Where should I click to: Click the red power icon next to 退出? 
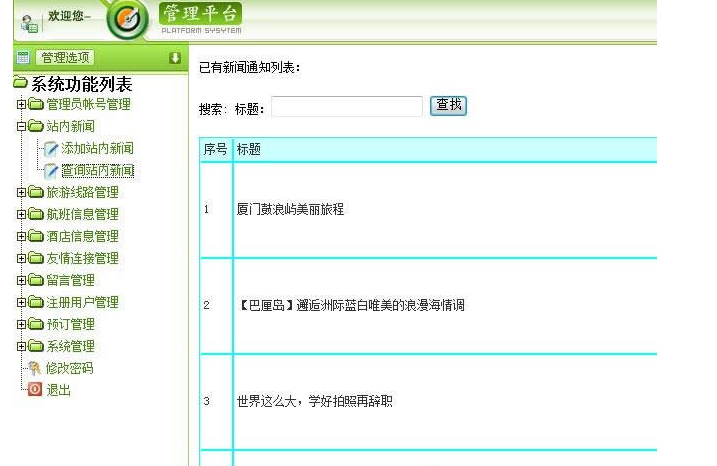pyautogui.click(x=35, y=389)
